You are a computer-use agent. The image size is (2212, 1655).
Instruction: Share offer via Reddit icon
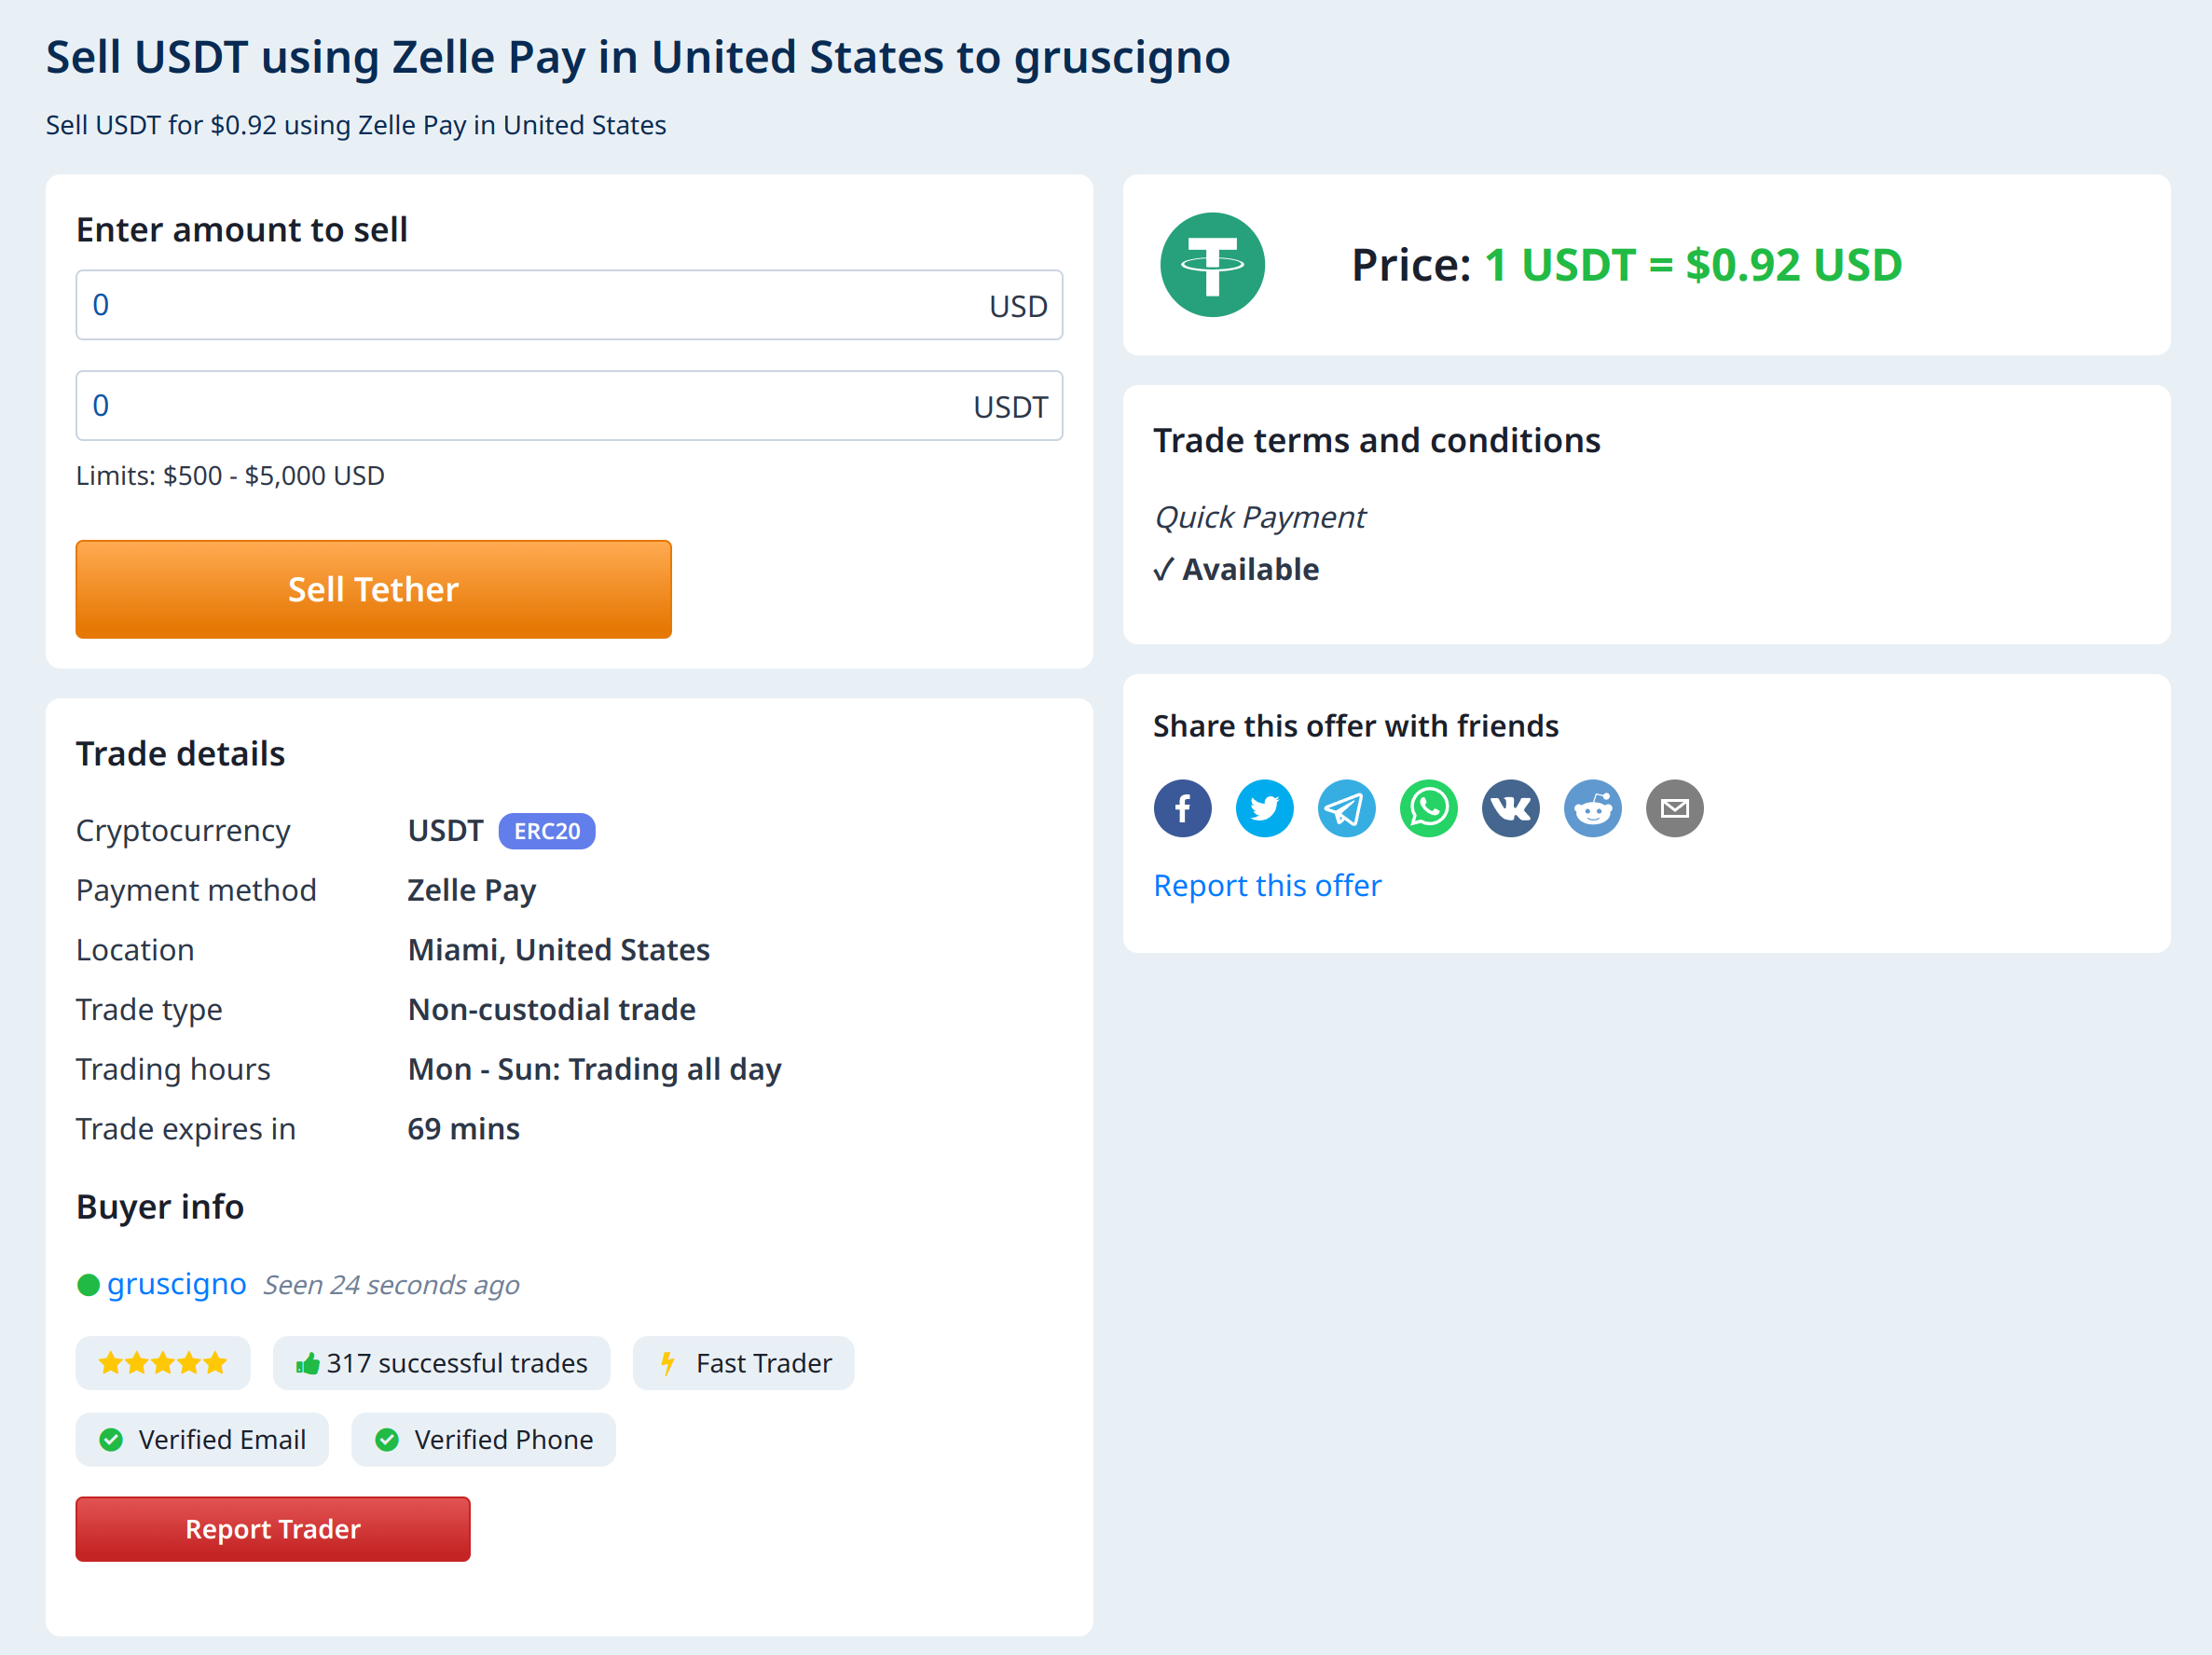click(1593, 805)
